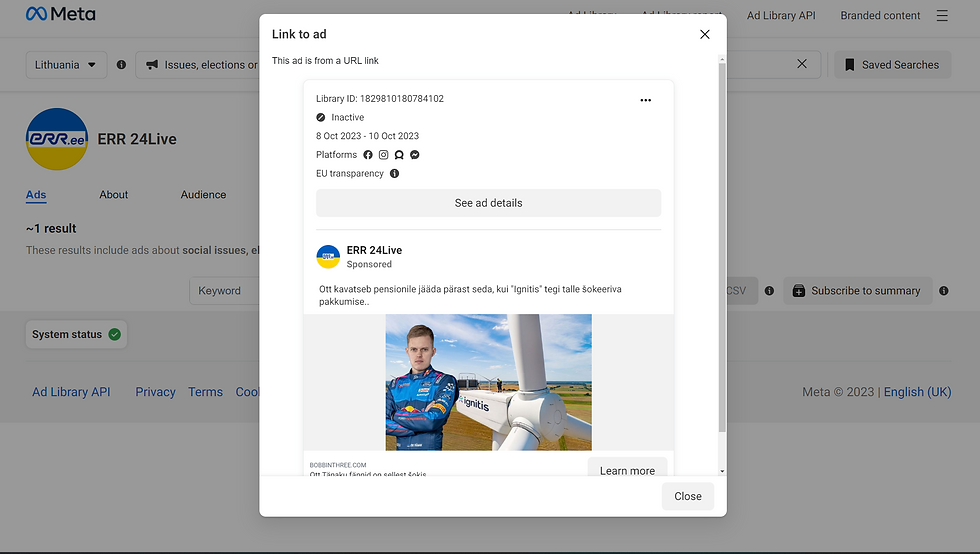Clear the search field with X icon

[802, 64]
